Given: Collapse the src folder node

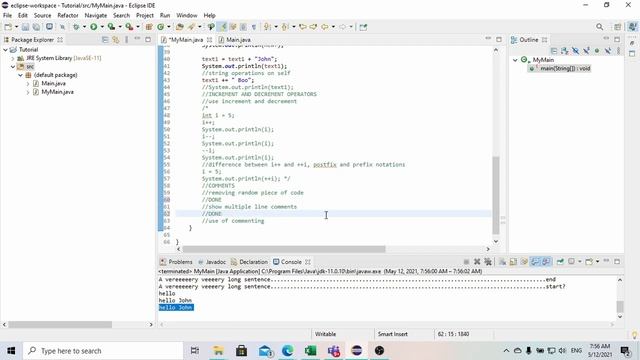Looking at the screenshot, I should 13,67.
